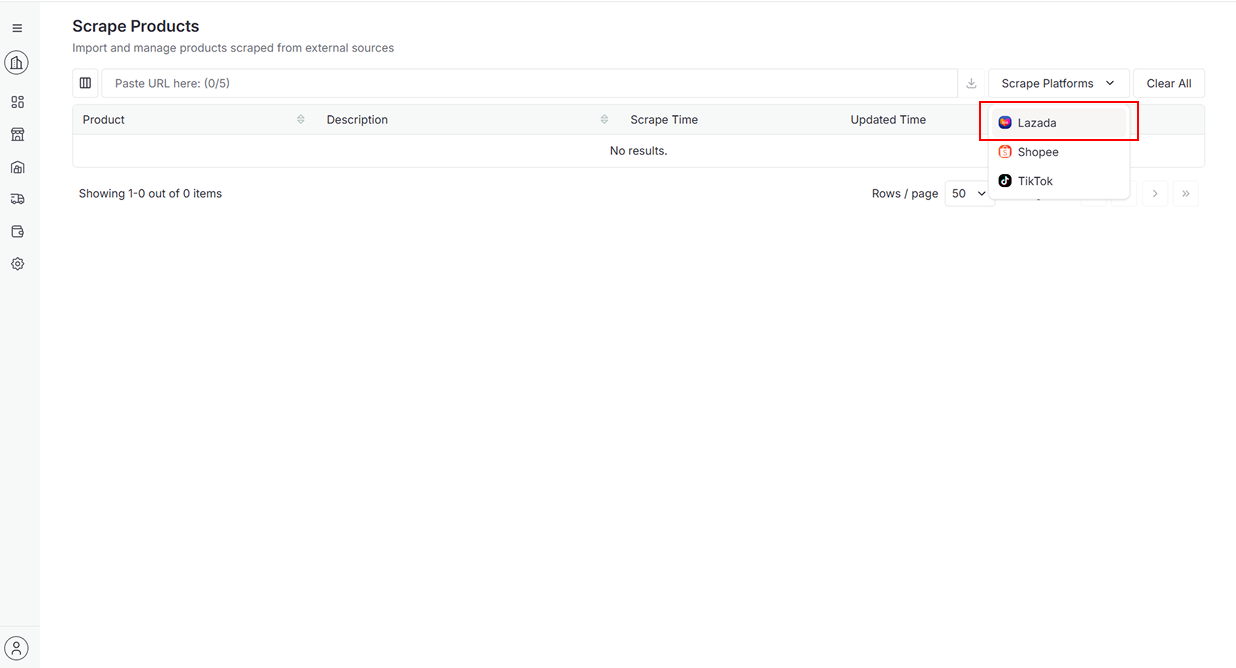Open the warehouse icon in the sidebar
This screenshot has width=1236, height=668.
(x=17, y=167)
